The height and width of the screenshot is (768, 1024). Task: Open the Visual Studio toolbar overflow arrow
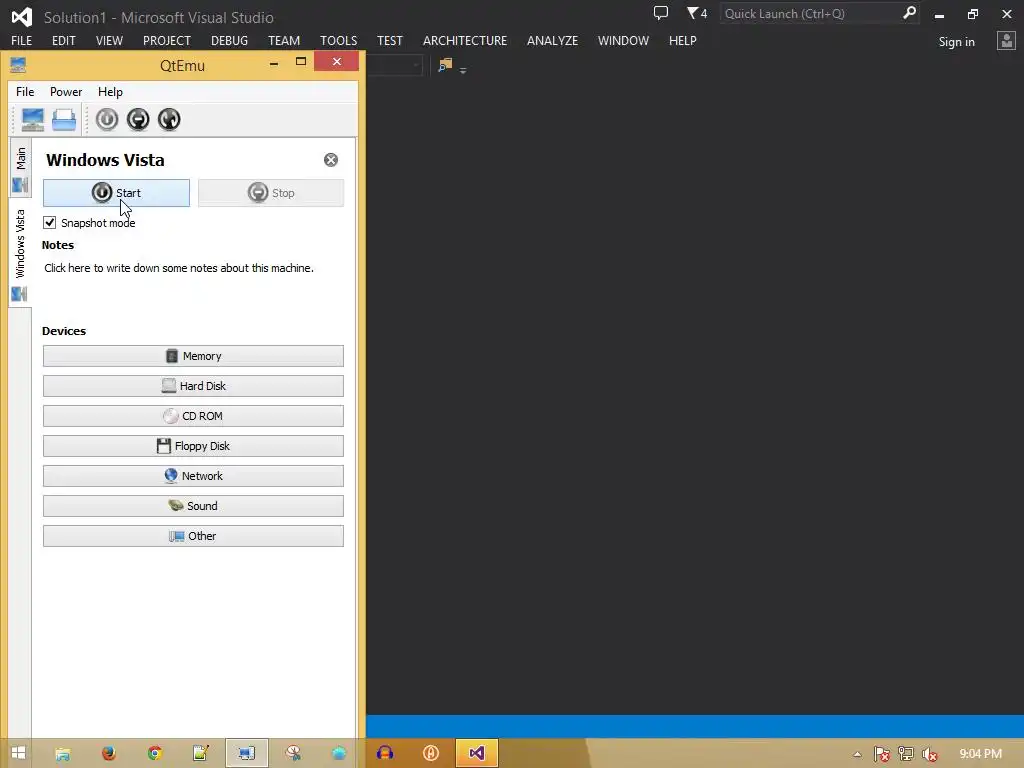pyautogui.click(x=463, y=71)
